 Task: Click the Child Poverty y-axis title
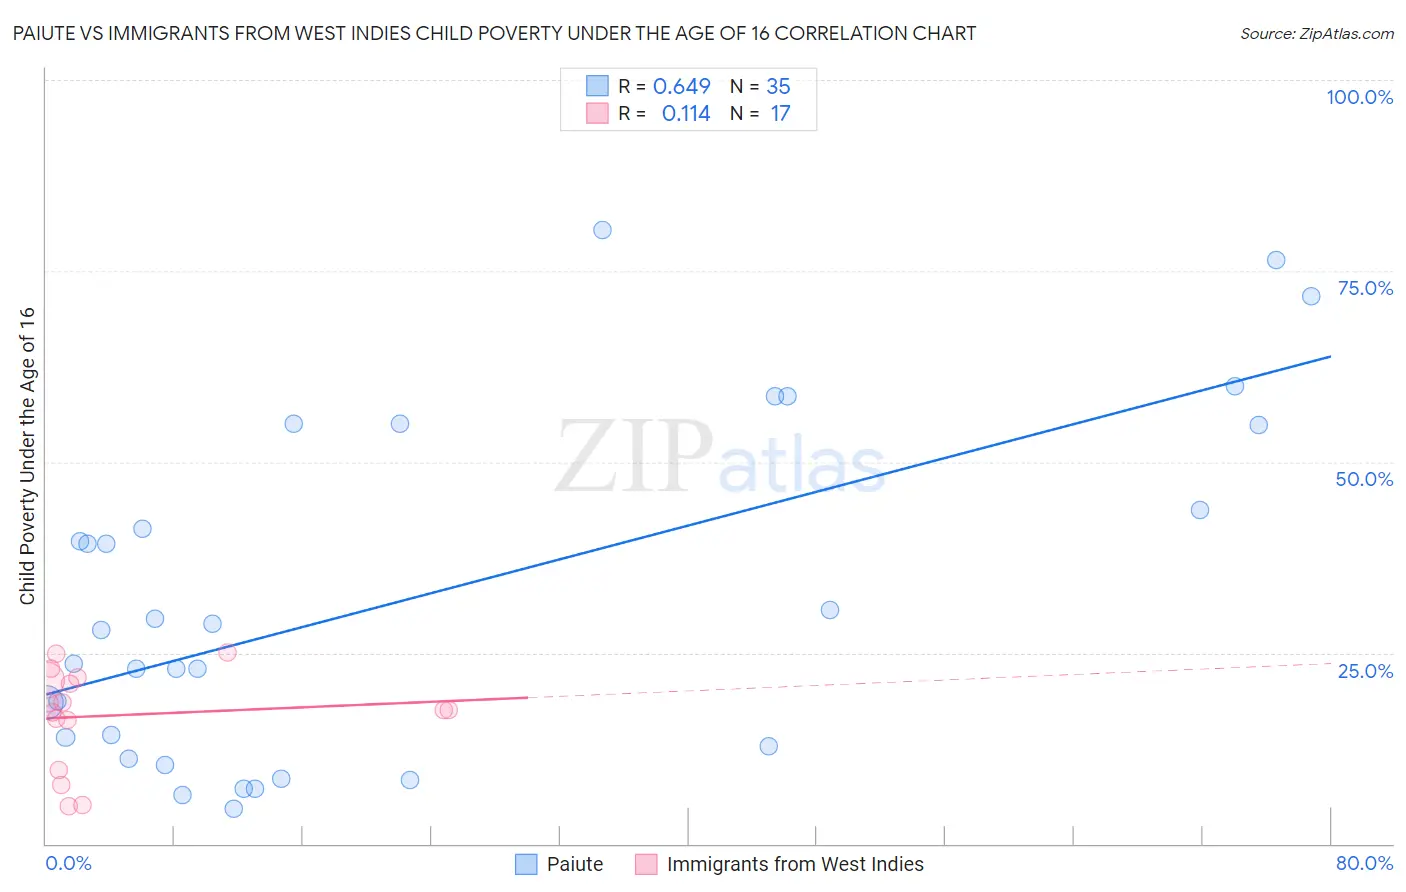[x=27, y=455]
